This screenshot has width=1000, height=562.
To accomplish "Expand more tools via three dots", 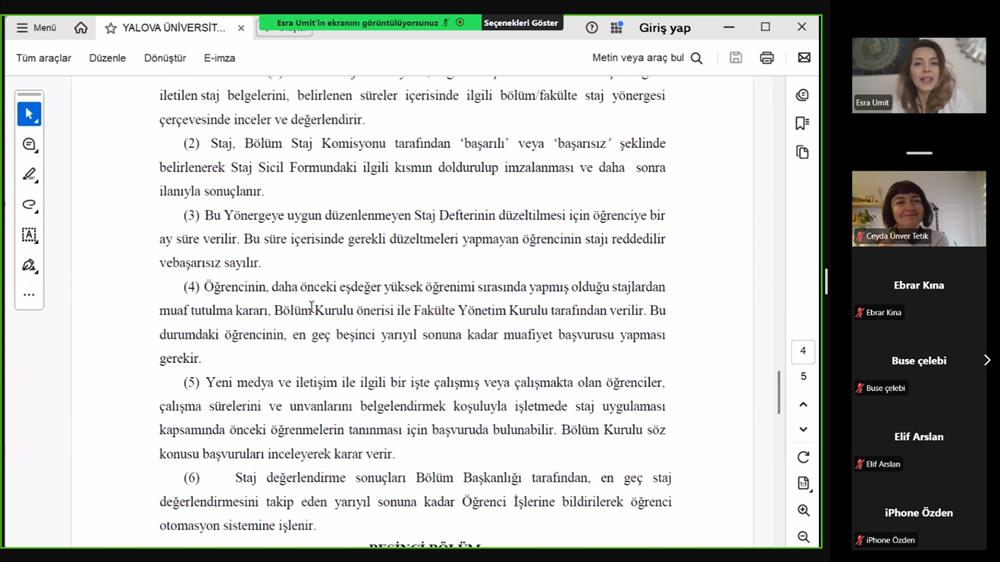I will click(x=29, y=295).
